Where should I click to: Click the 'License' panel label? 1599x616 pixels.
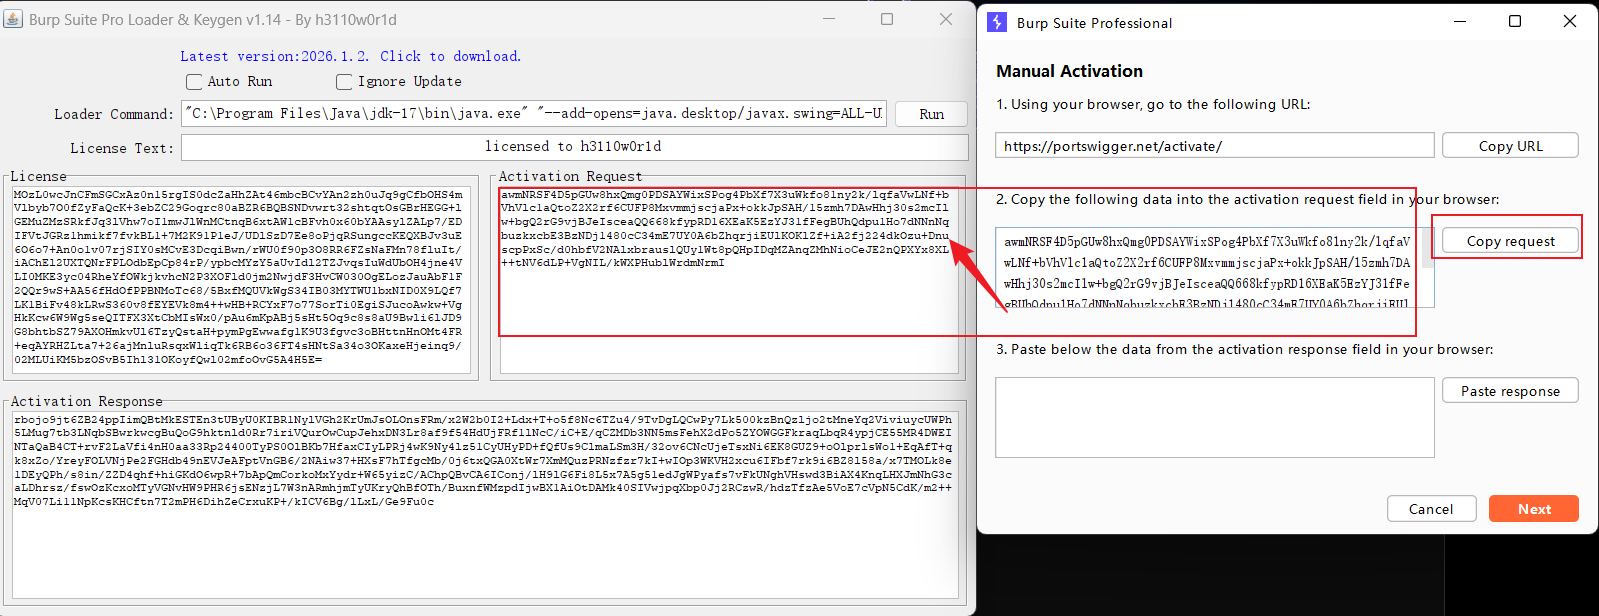39,176
